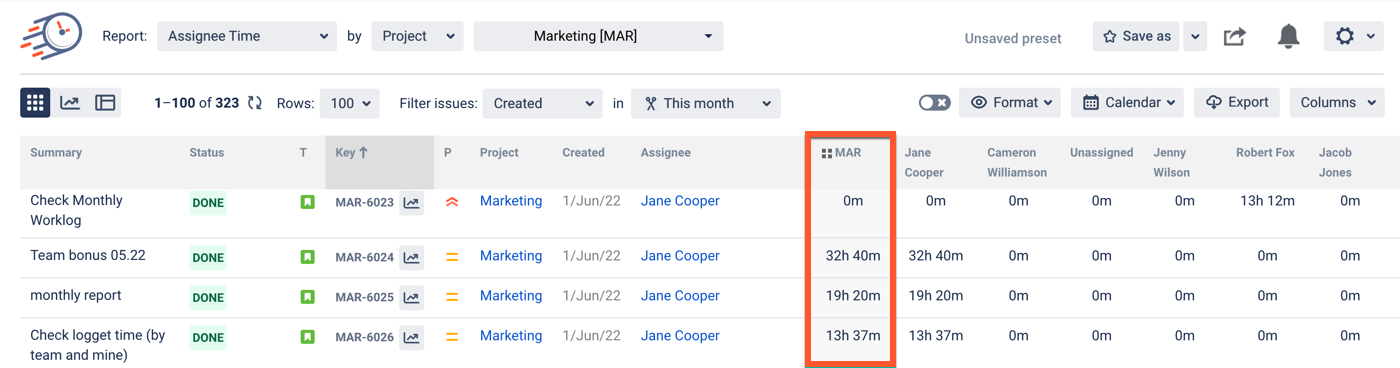
Task: Click the summary 'monthly report'
Action: click(76, 296)
